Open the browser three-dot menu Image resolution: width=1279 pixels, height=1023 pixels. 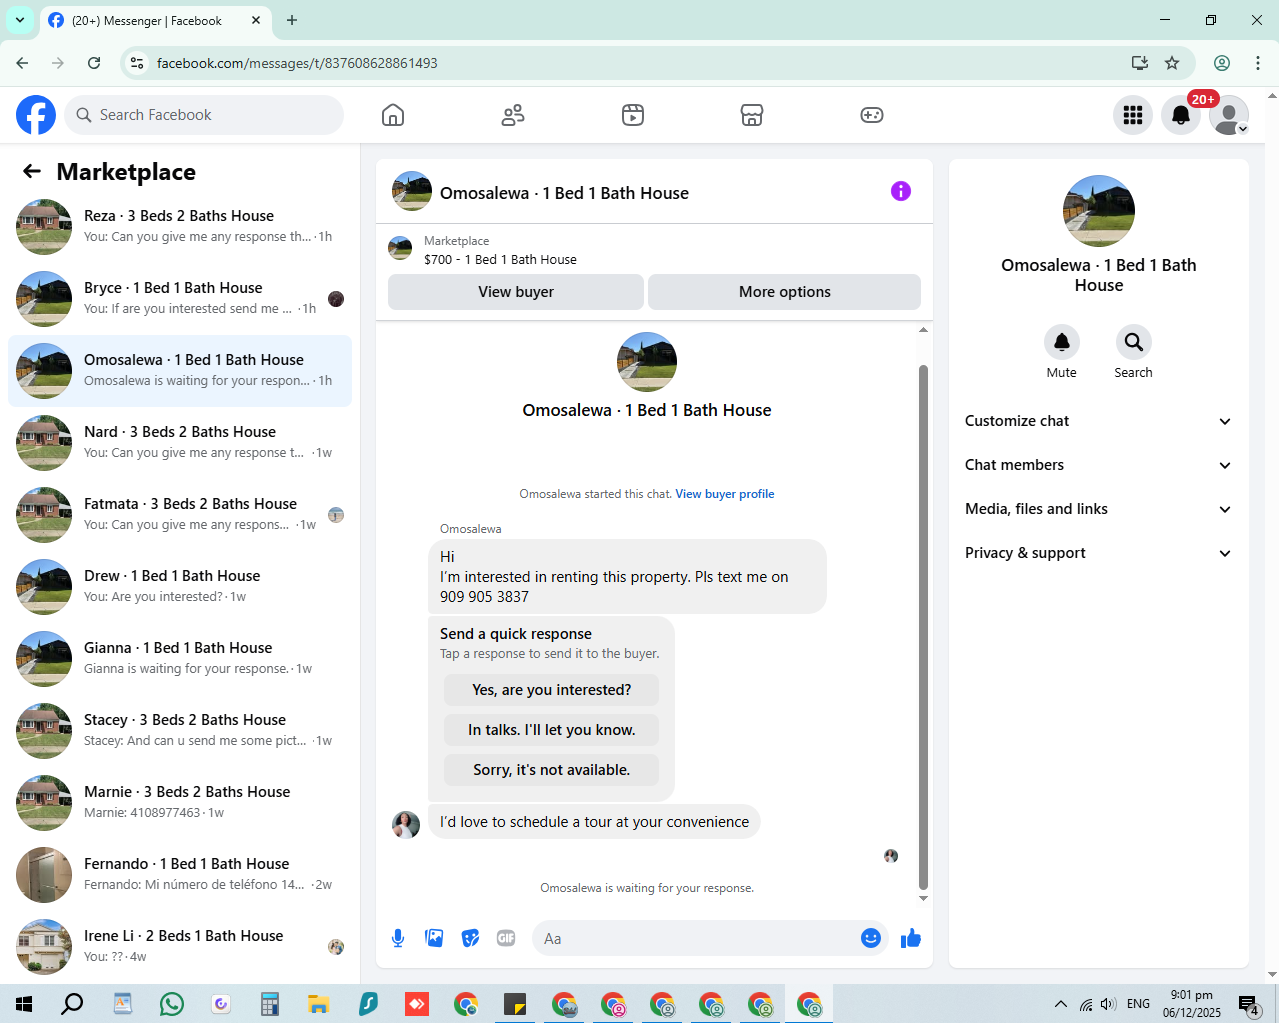1258,63
